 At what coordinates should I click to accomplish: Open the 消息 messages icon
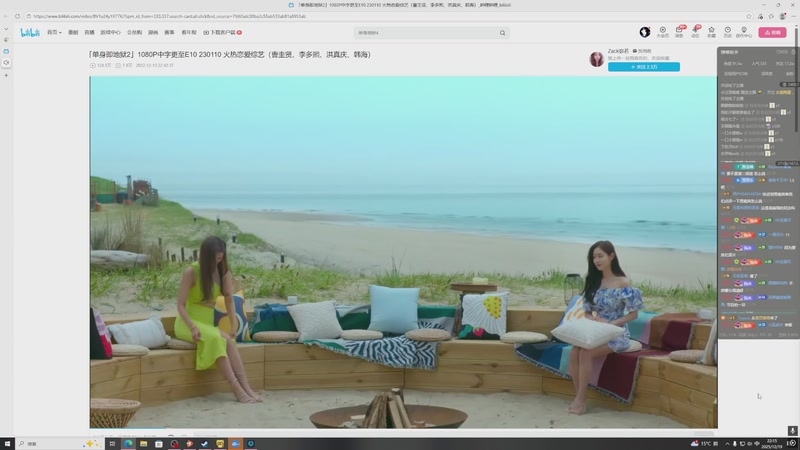679,32
